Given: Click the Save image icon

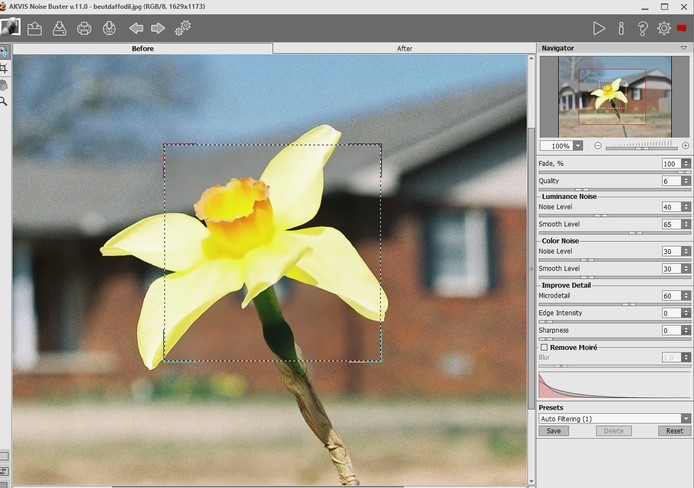Looking at the screenshot, I should point(59,28).
